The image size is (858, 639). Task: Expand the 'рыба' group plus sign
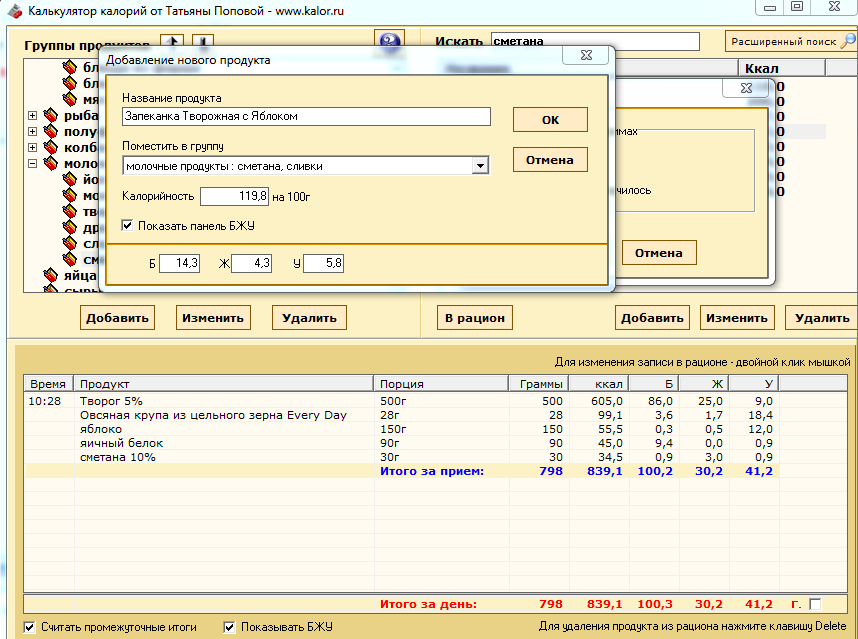click(32, 115)
